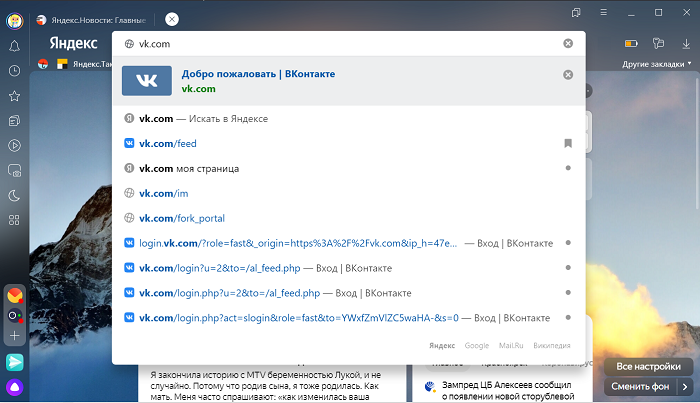This screenshot has width=700, height=403.
Task: Click bookmark icon on vk.com/feed row
Action: (x=568, y=143)
